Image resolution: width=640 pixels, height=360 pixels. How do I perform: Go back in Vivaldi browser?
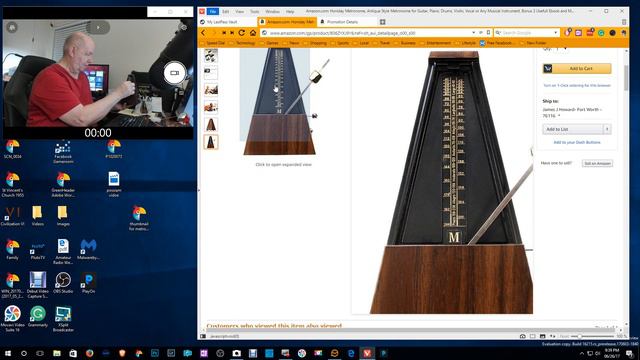point(203,33)
